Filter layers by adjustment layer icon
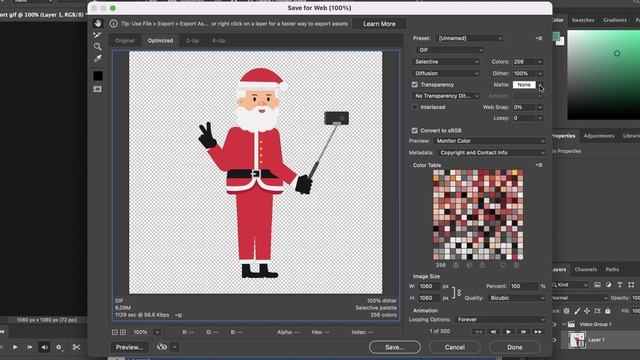The width and height of the screenshot is (640, 360). pyautogui.click(x=609, y=284)
